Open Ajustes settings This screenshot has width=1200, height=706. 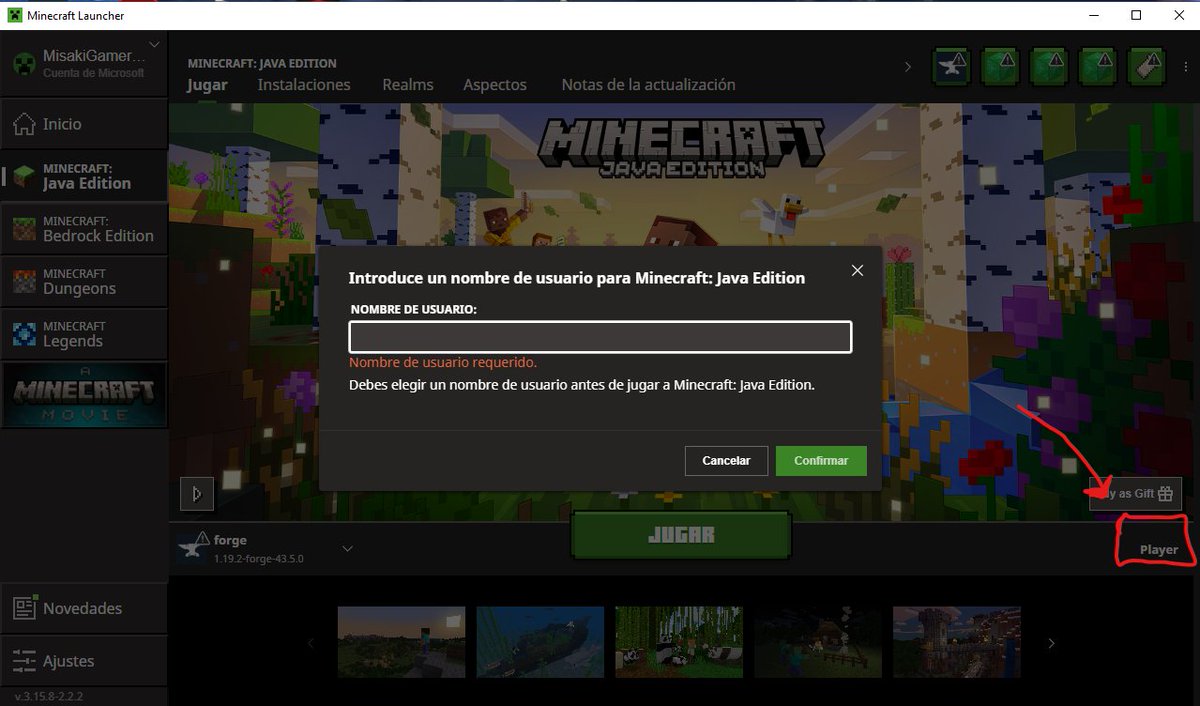(x=84, y=661)
